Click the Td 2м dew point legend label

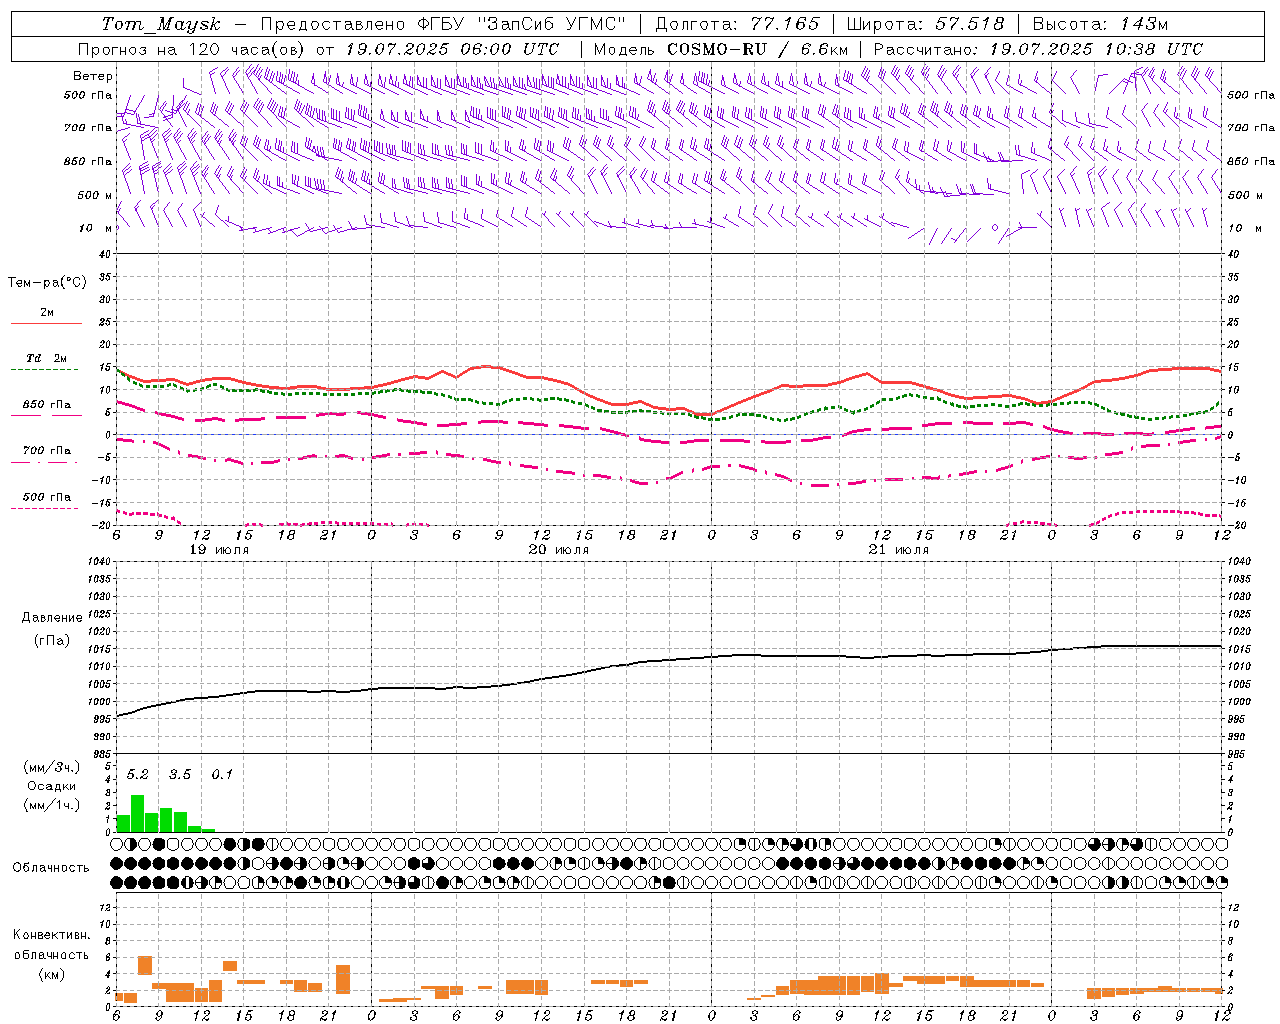(46, 358)
